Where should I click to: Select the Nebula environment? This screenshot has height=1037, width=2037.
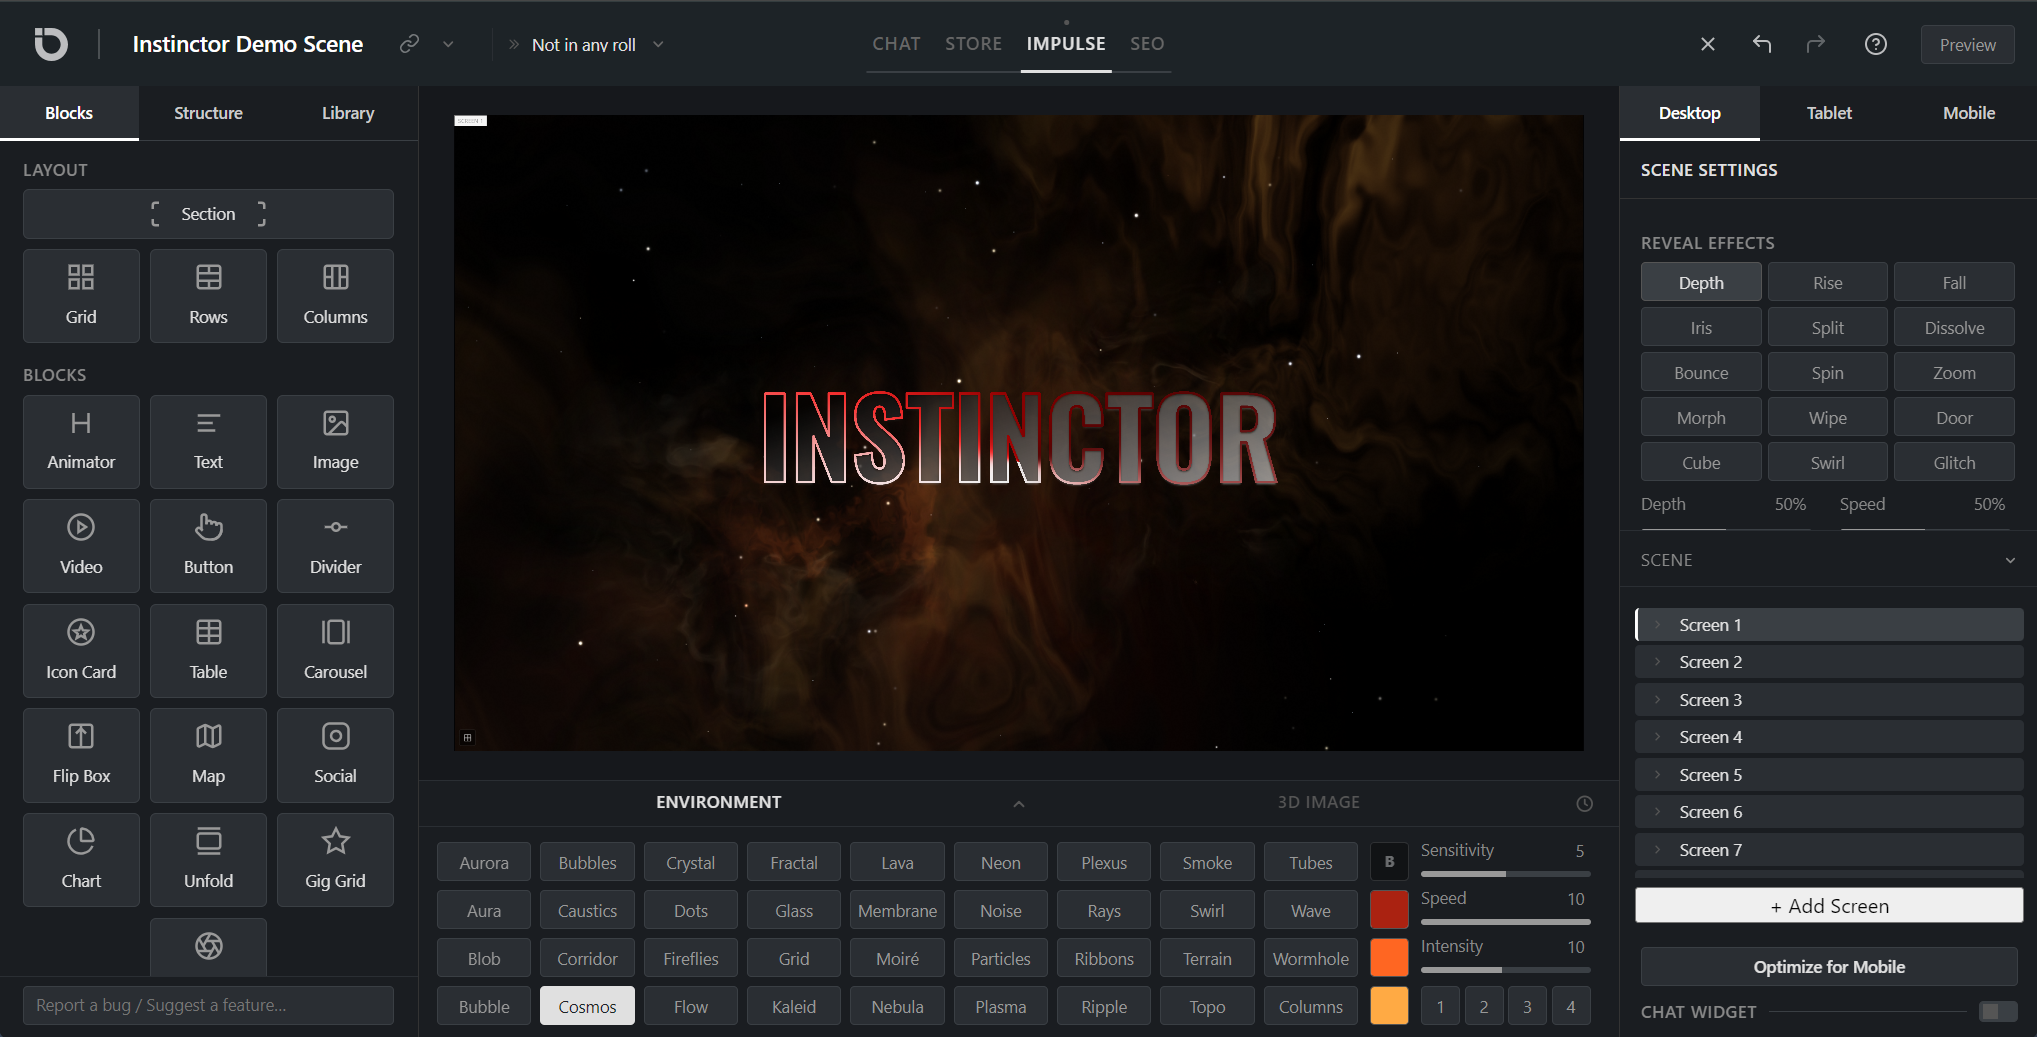pos(897,1006)
